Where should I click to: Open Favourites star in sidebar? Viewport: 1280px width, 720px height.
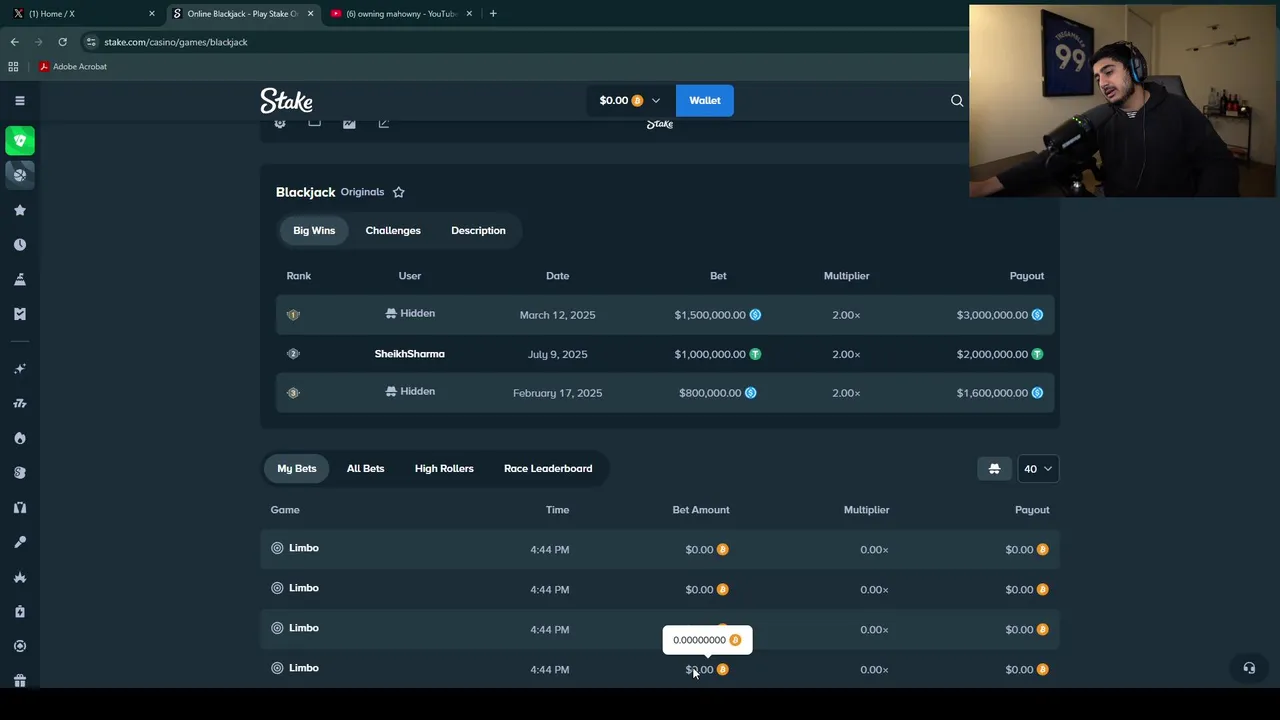click(19, 210)
